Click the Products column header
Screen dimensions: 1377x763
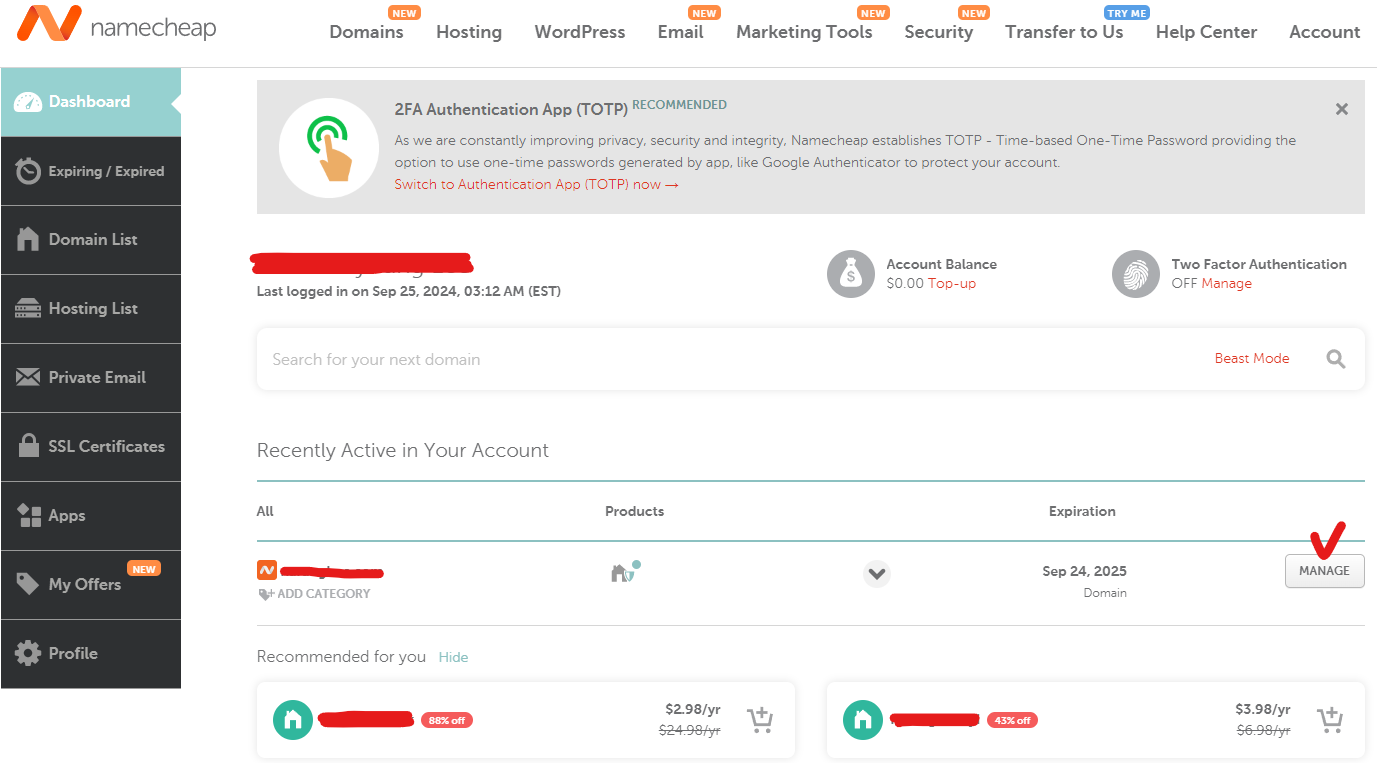pyautogui.click(x=634, y=511)
